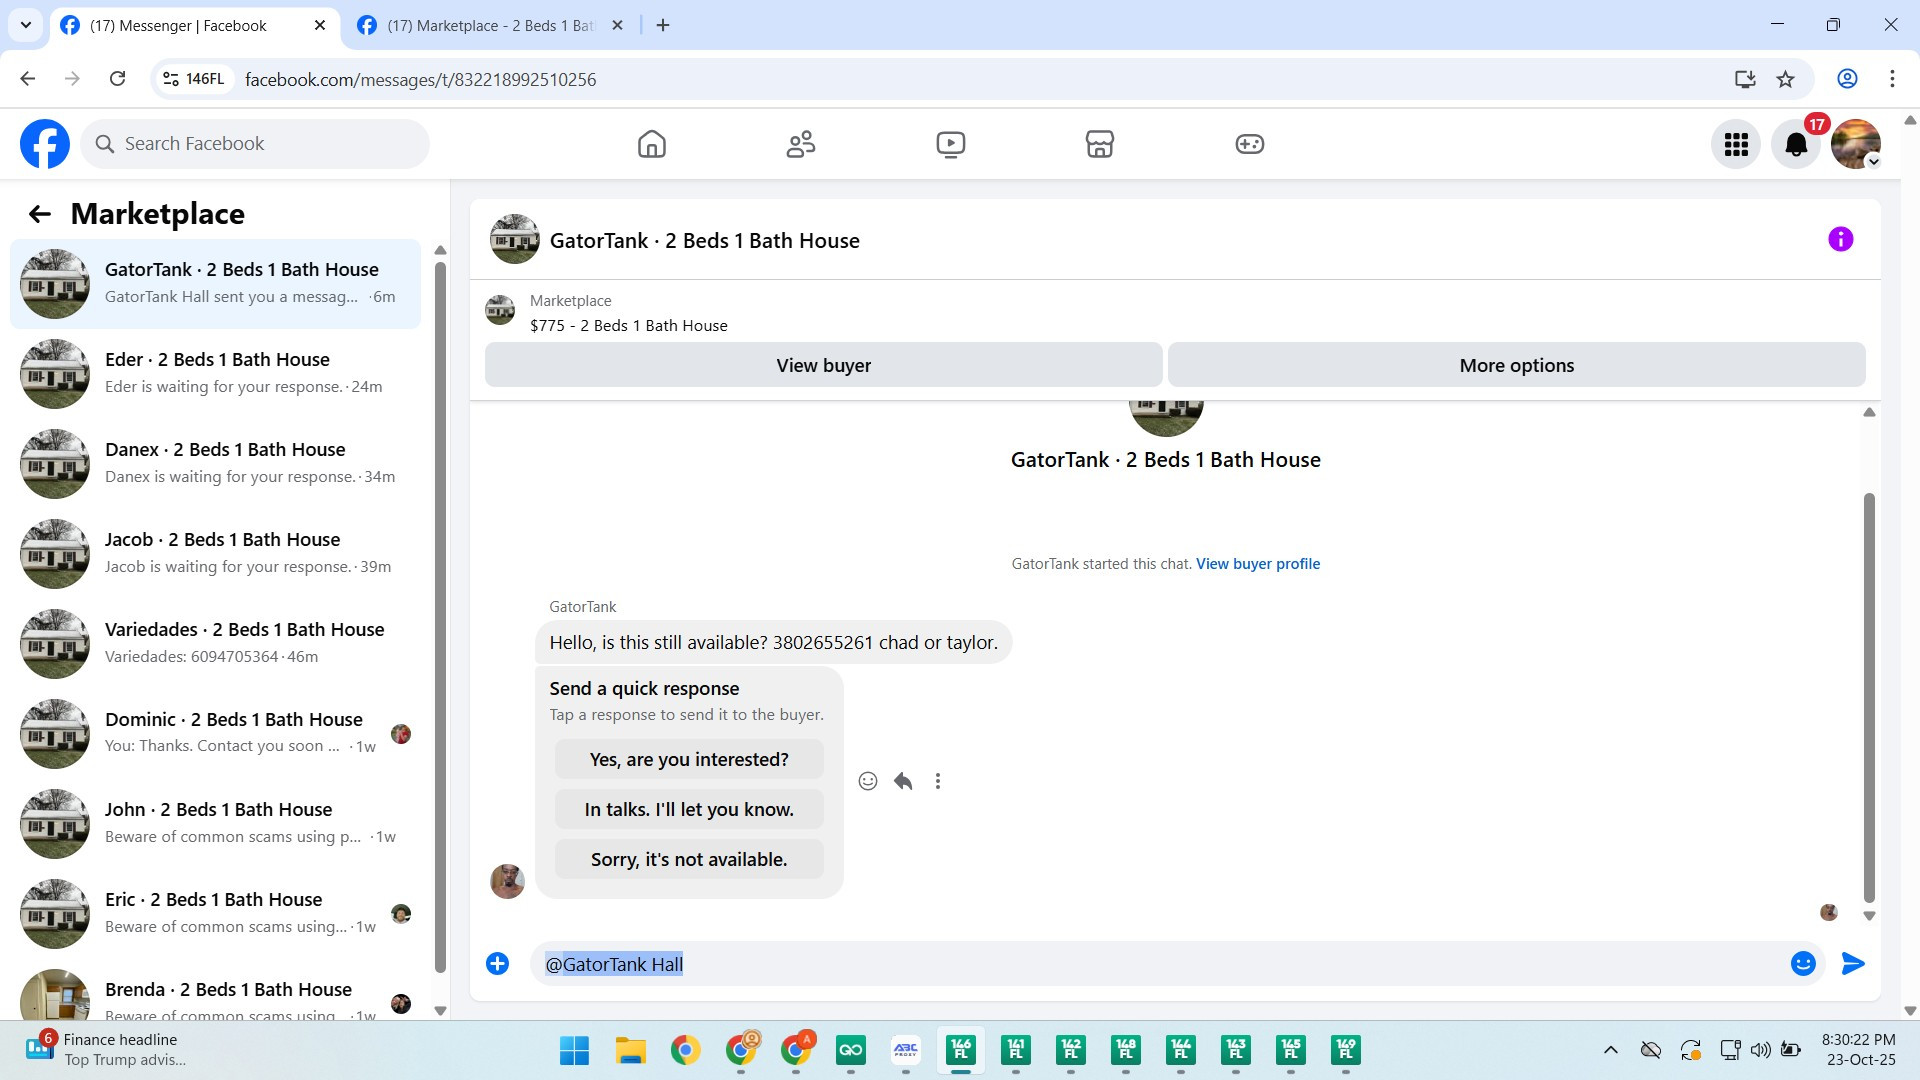The height and width of the screenshot is (1080, 1920).
Task: Open the emoji picker in message box
Action: tap(1803, 963)
